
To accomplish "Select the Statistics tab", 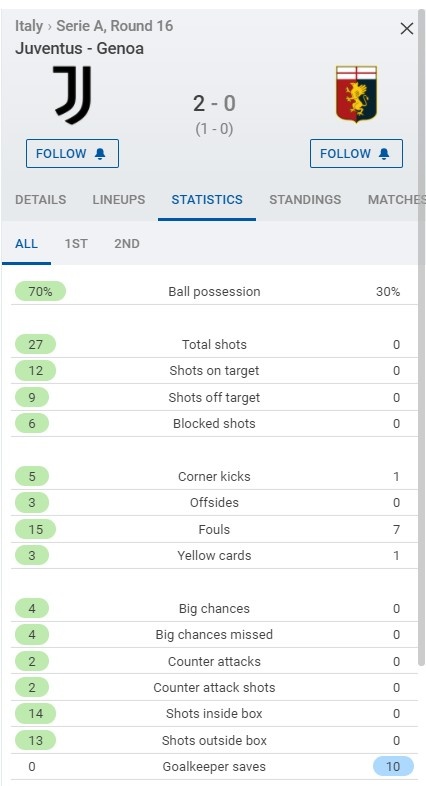I will tap(207, 200).
